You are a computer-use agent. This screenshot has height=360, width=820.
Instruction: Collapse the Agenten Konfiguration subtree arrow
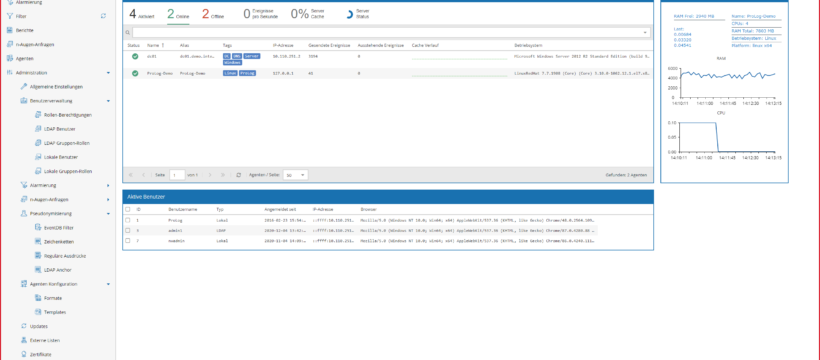(x=108, y=284)
